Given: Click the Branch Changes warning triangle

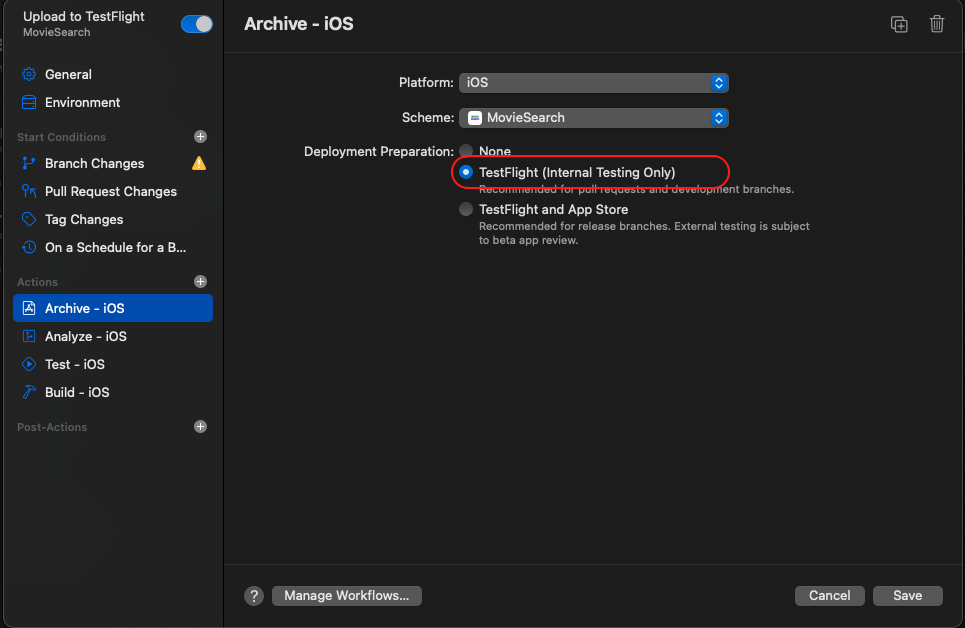Looking at the screenshot, I should click(x=199, y=163).
